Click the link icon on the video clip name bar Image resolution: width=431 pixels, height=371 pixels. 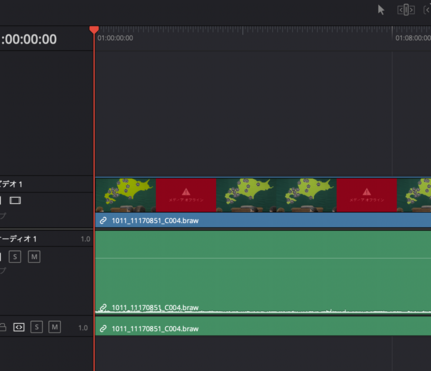click(x=103, y=220)
